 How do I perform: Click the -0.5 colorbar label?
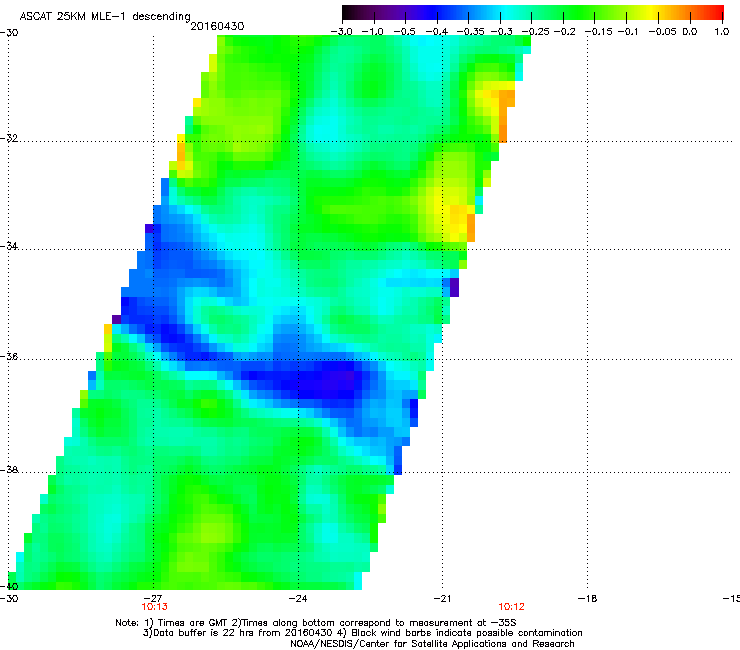pyautogui.click(x=404, y=32)
